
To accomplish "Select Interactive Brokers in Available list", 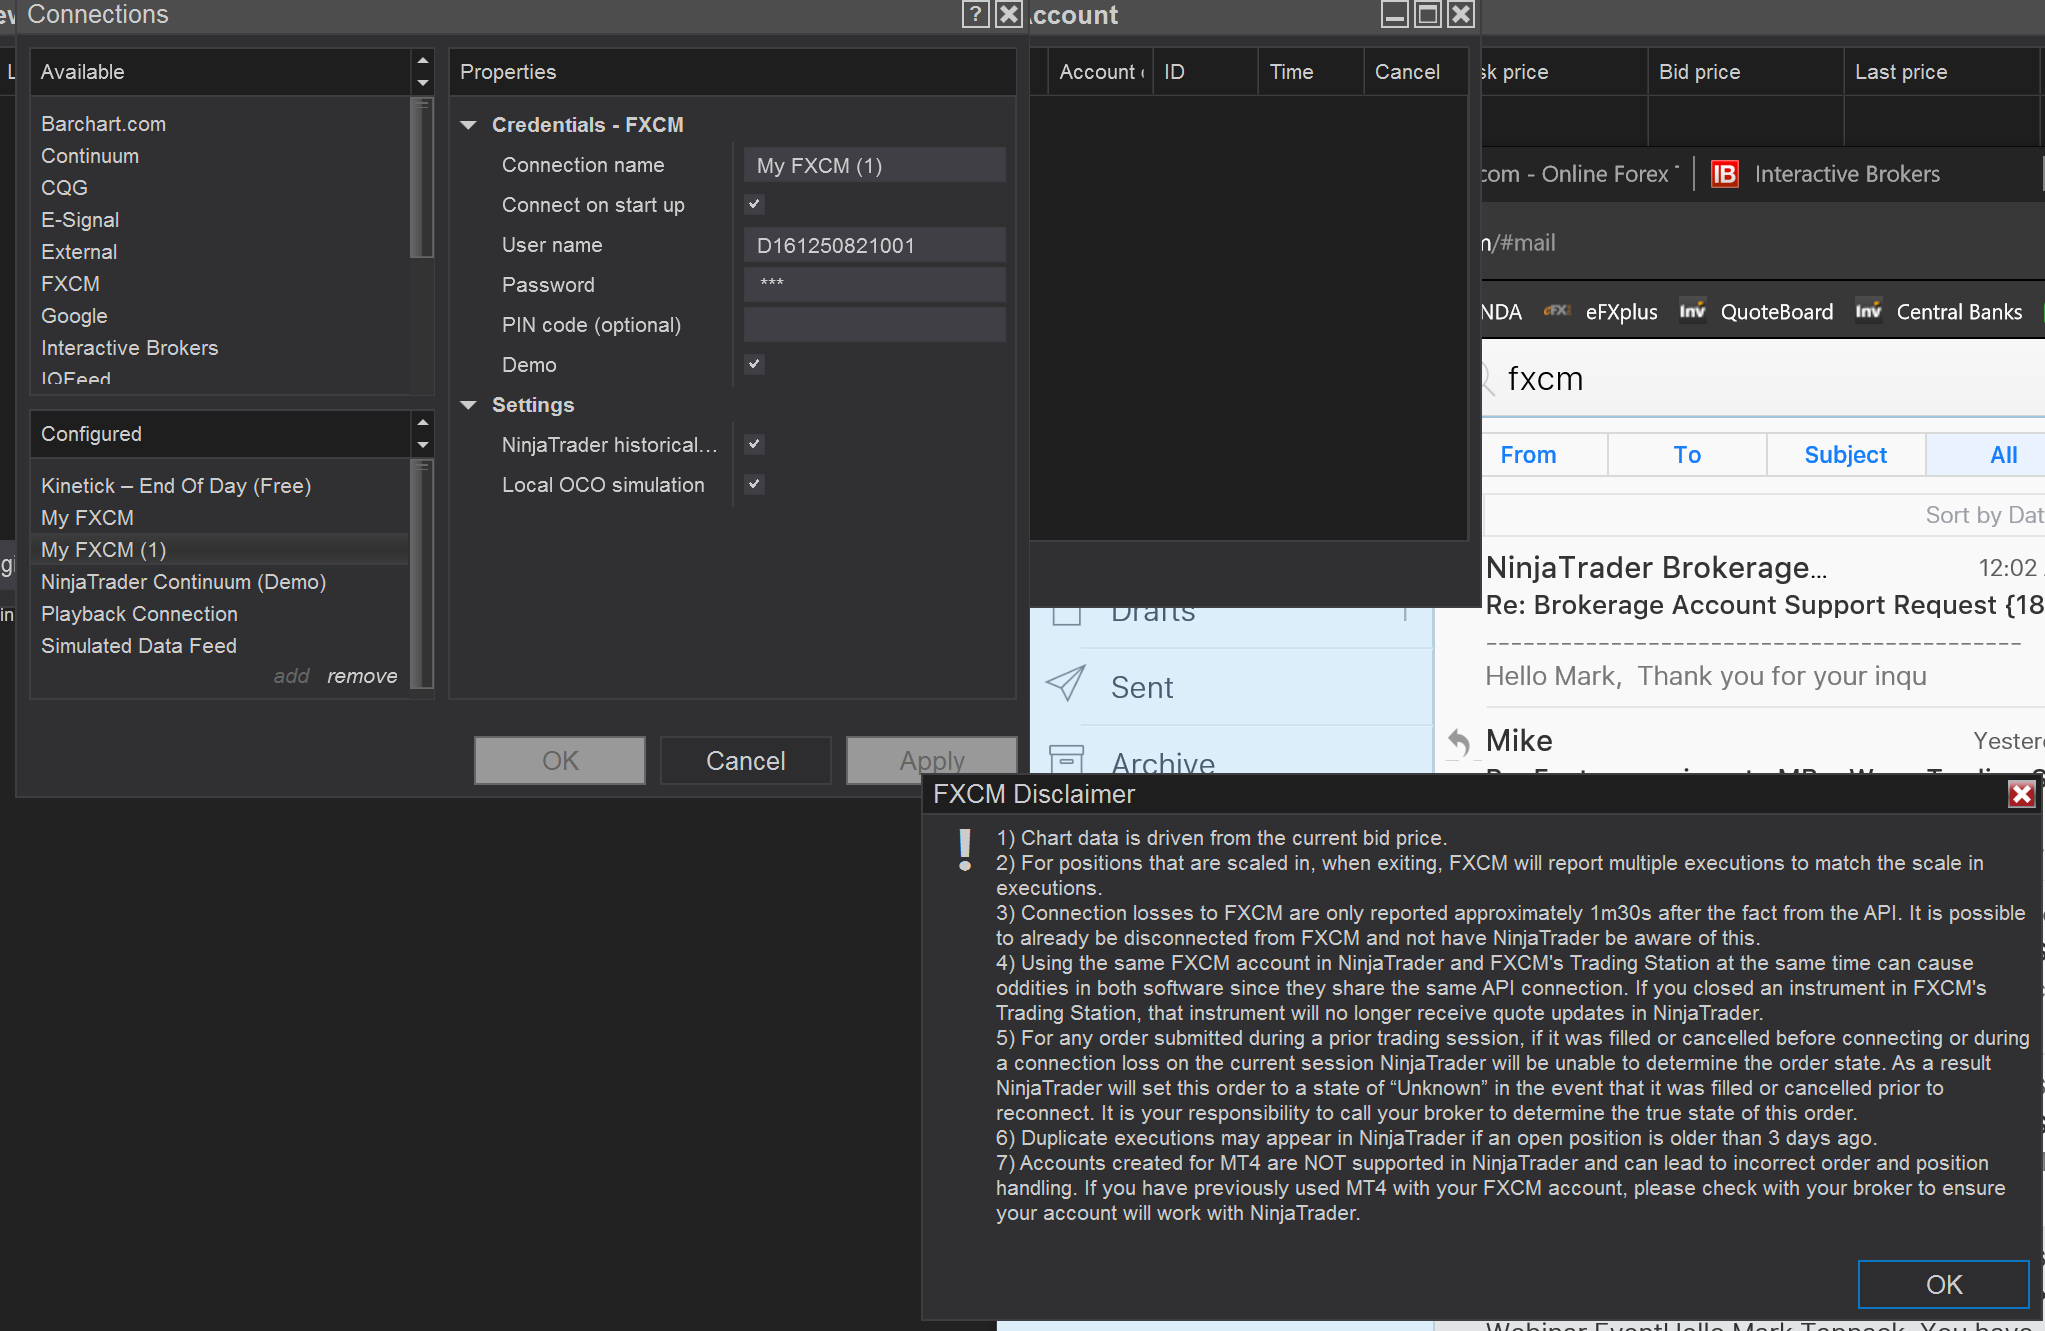I will (129, 348).
